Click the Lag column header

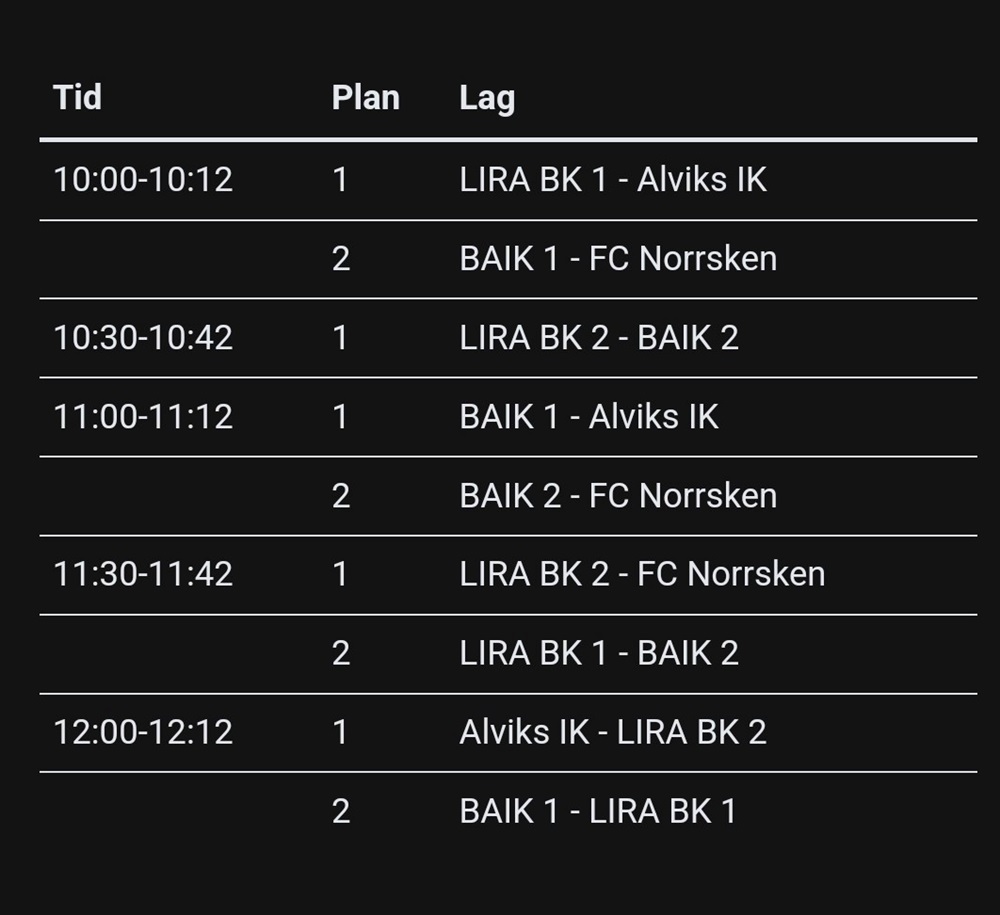487,98
